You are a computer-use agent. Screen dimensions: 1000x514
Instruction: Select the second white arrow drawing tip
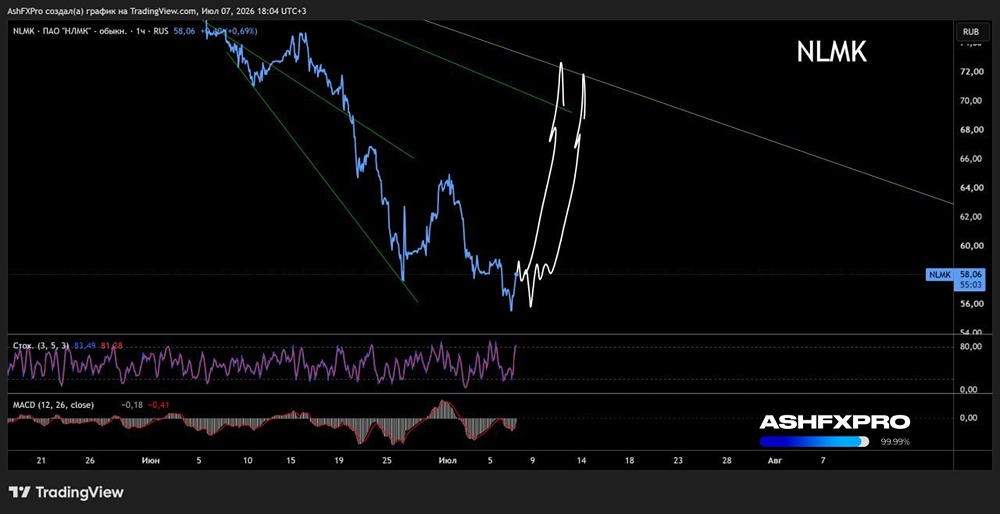(584, 77)
